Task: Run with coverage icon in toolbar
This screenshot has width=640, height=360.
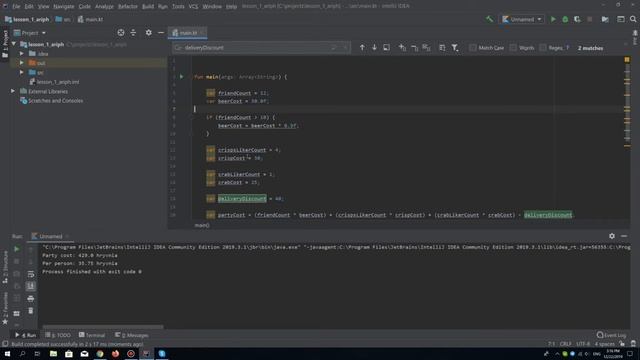Action: pos(577,19)
